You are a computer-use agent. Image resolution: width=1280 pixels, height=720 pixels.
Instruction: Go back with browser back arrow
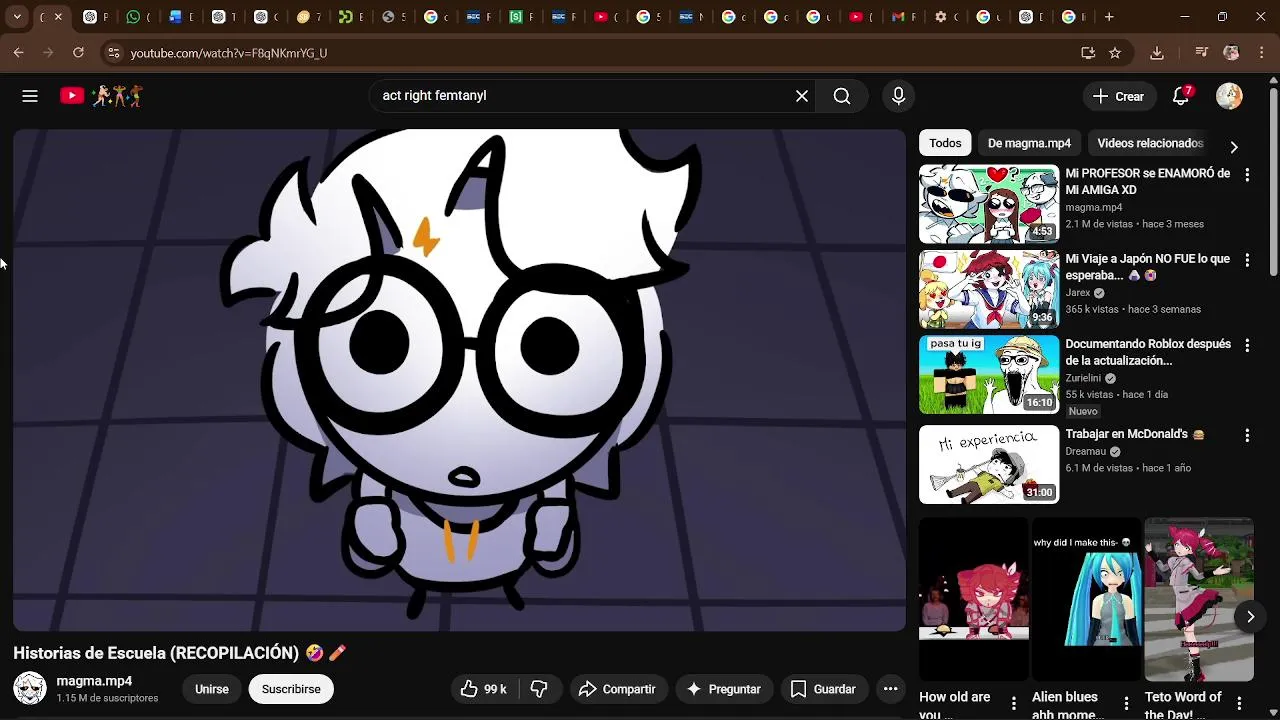(x=19, y=53)
